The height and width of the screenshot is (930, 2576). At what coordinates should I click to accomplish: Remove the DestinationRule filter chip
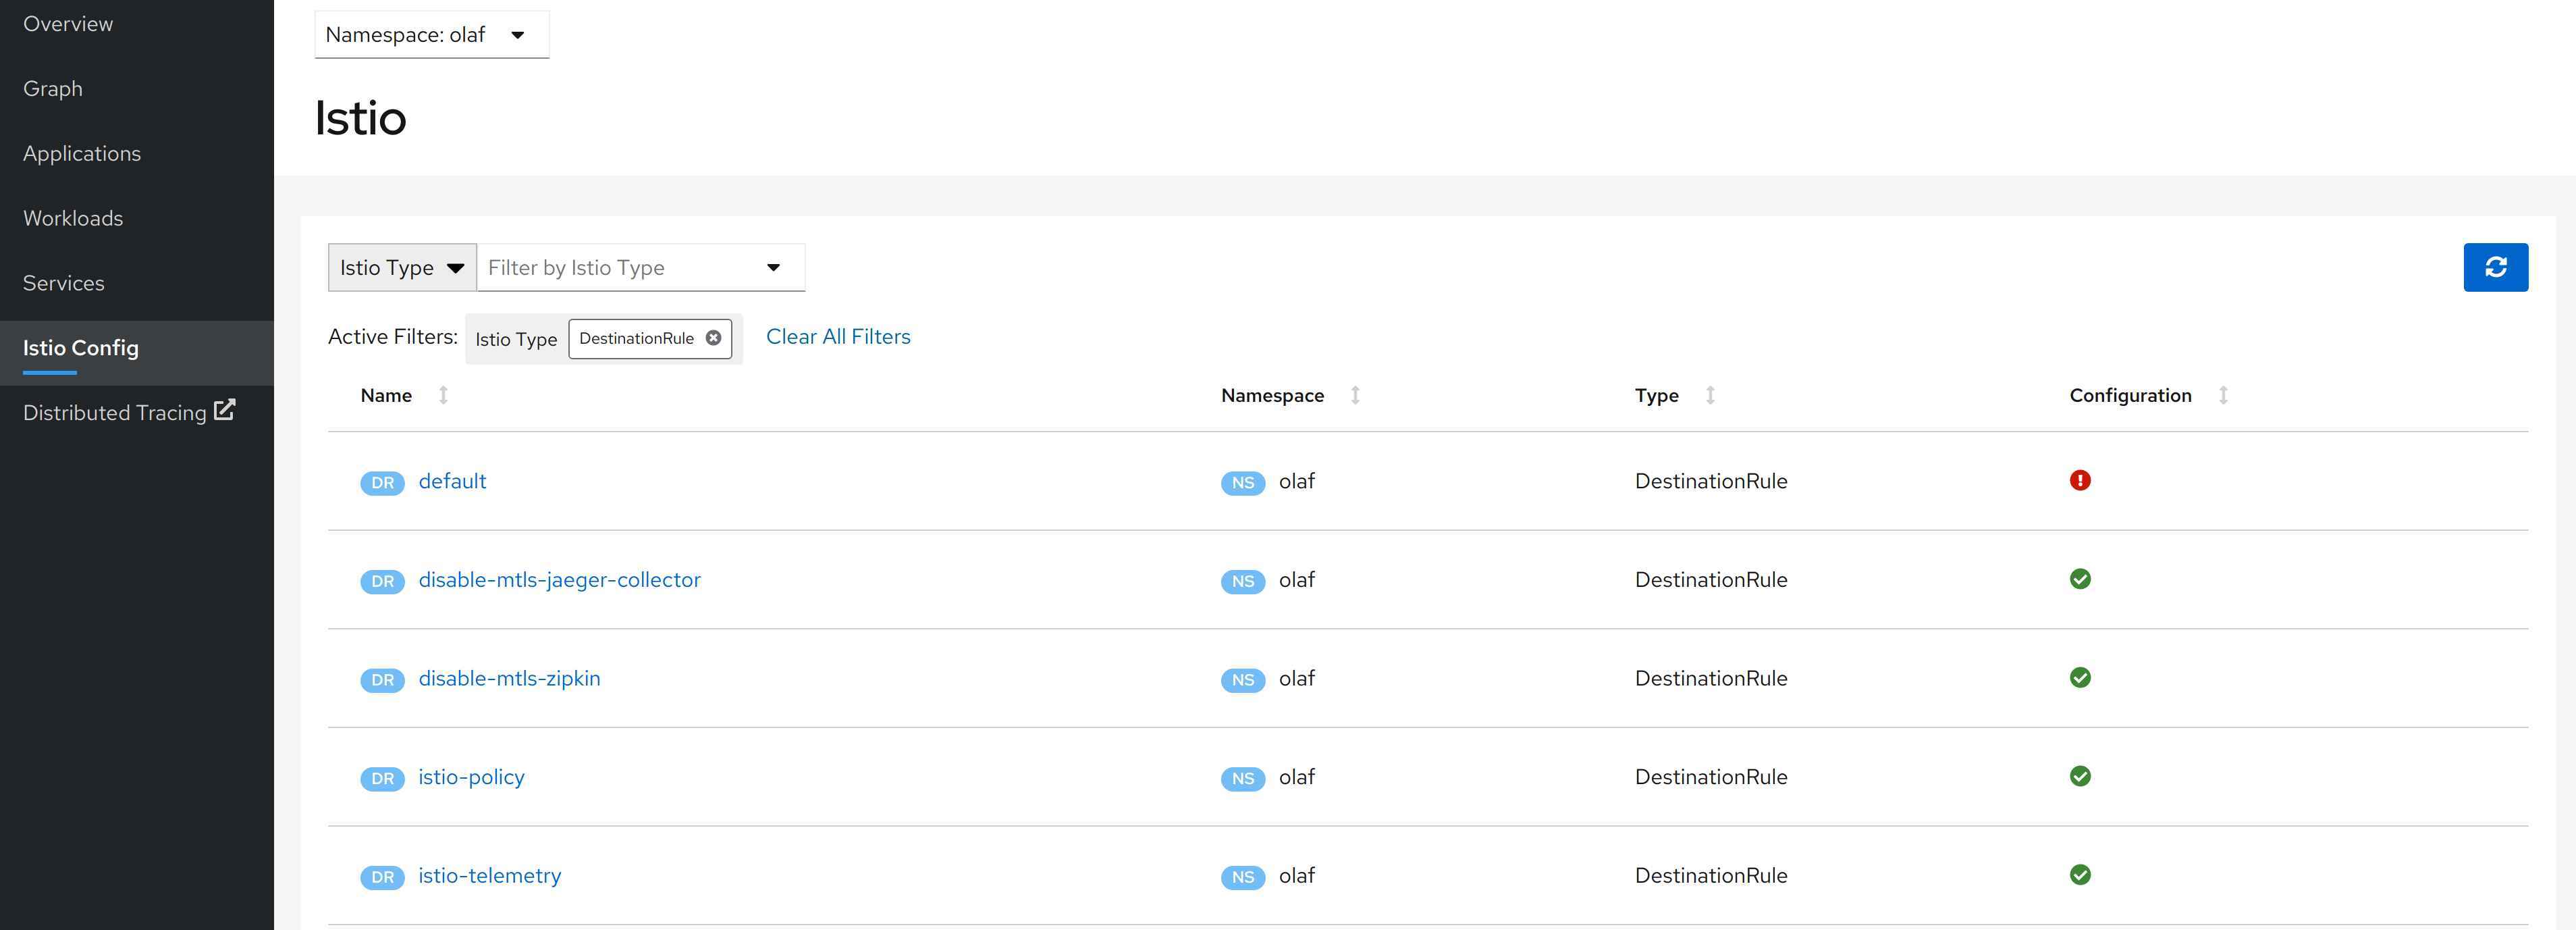713,338
